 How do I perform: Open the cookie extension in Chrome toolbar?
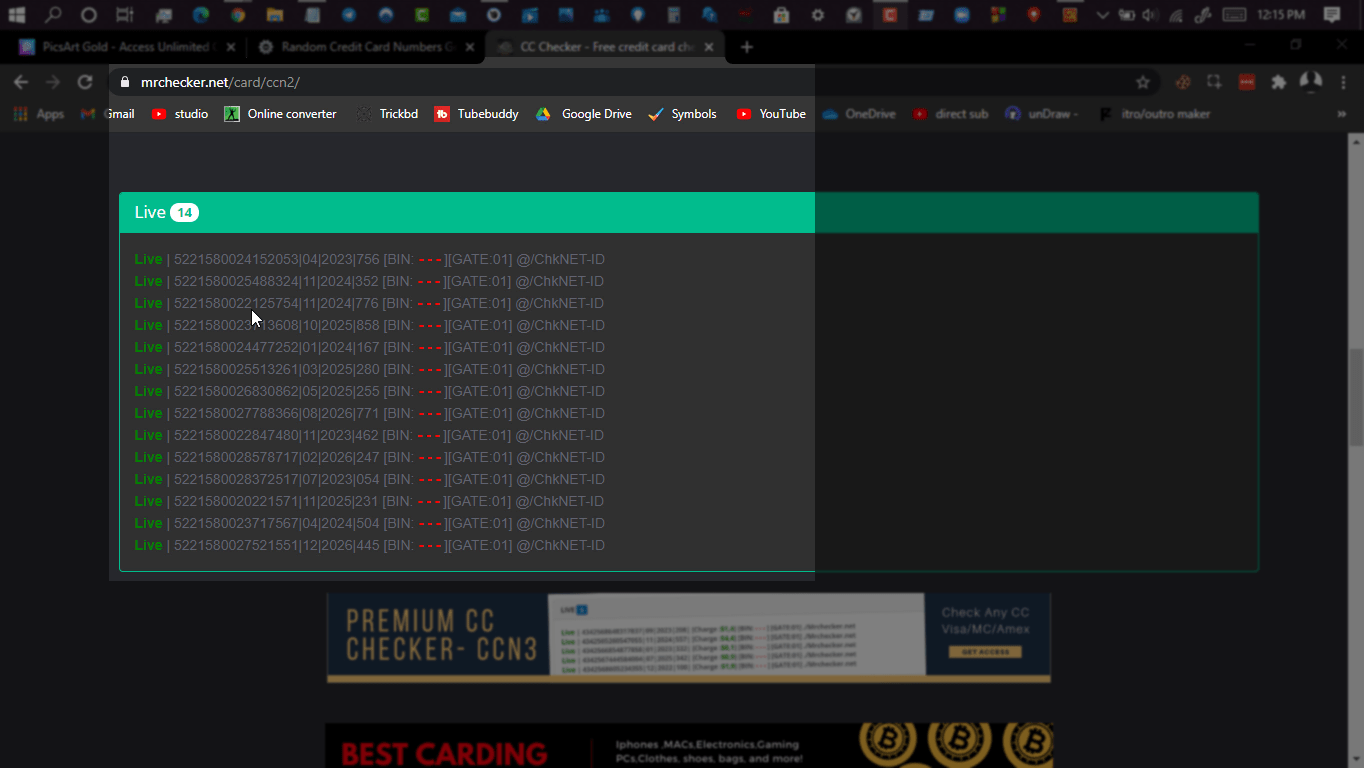point(1183,82)
